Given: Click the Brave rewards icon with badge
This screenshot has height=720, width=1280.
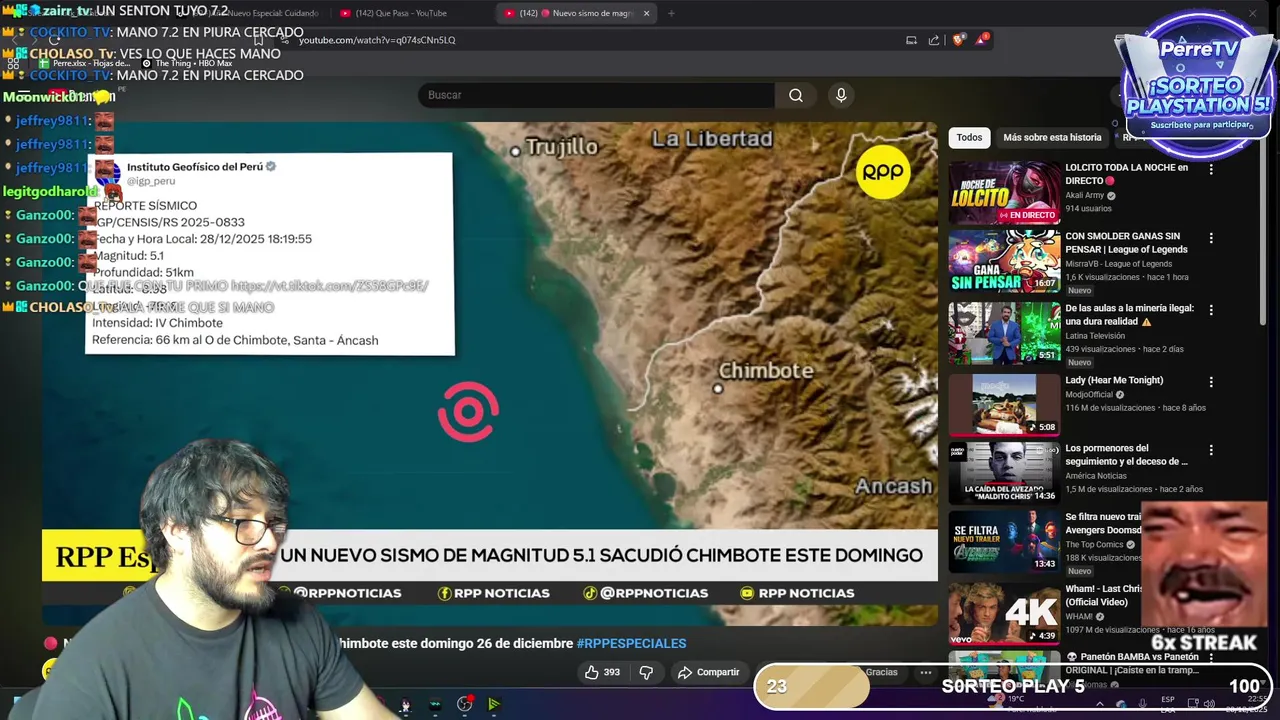Looking at the screenshot, I should click(984, 39).
